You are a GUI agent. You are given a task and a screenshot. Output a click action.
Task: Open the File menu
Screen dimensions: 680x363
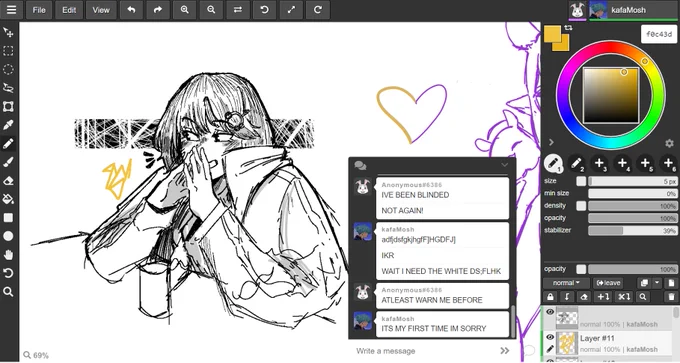(x=39, y=10)
